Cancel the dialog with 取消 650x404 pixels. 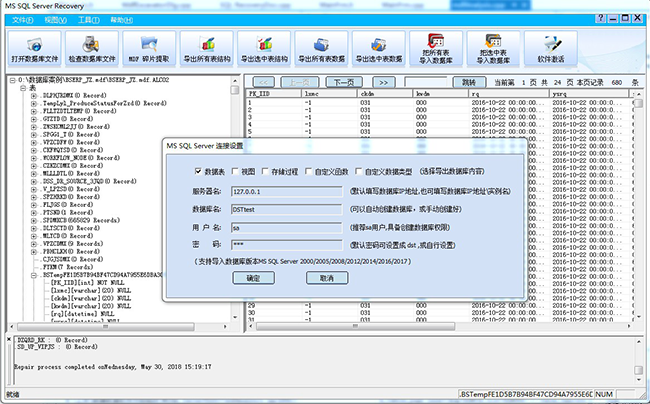327,278
